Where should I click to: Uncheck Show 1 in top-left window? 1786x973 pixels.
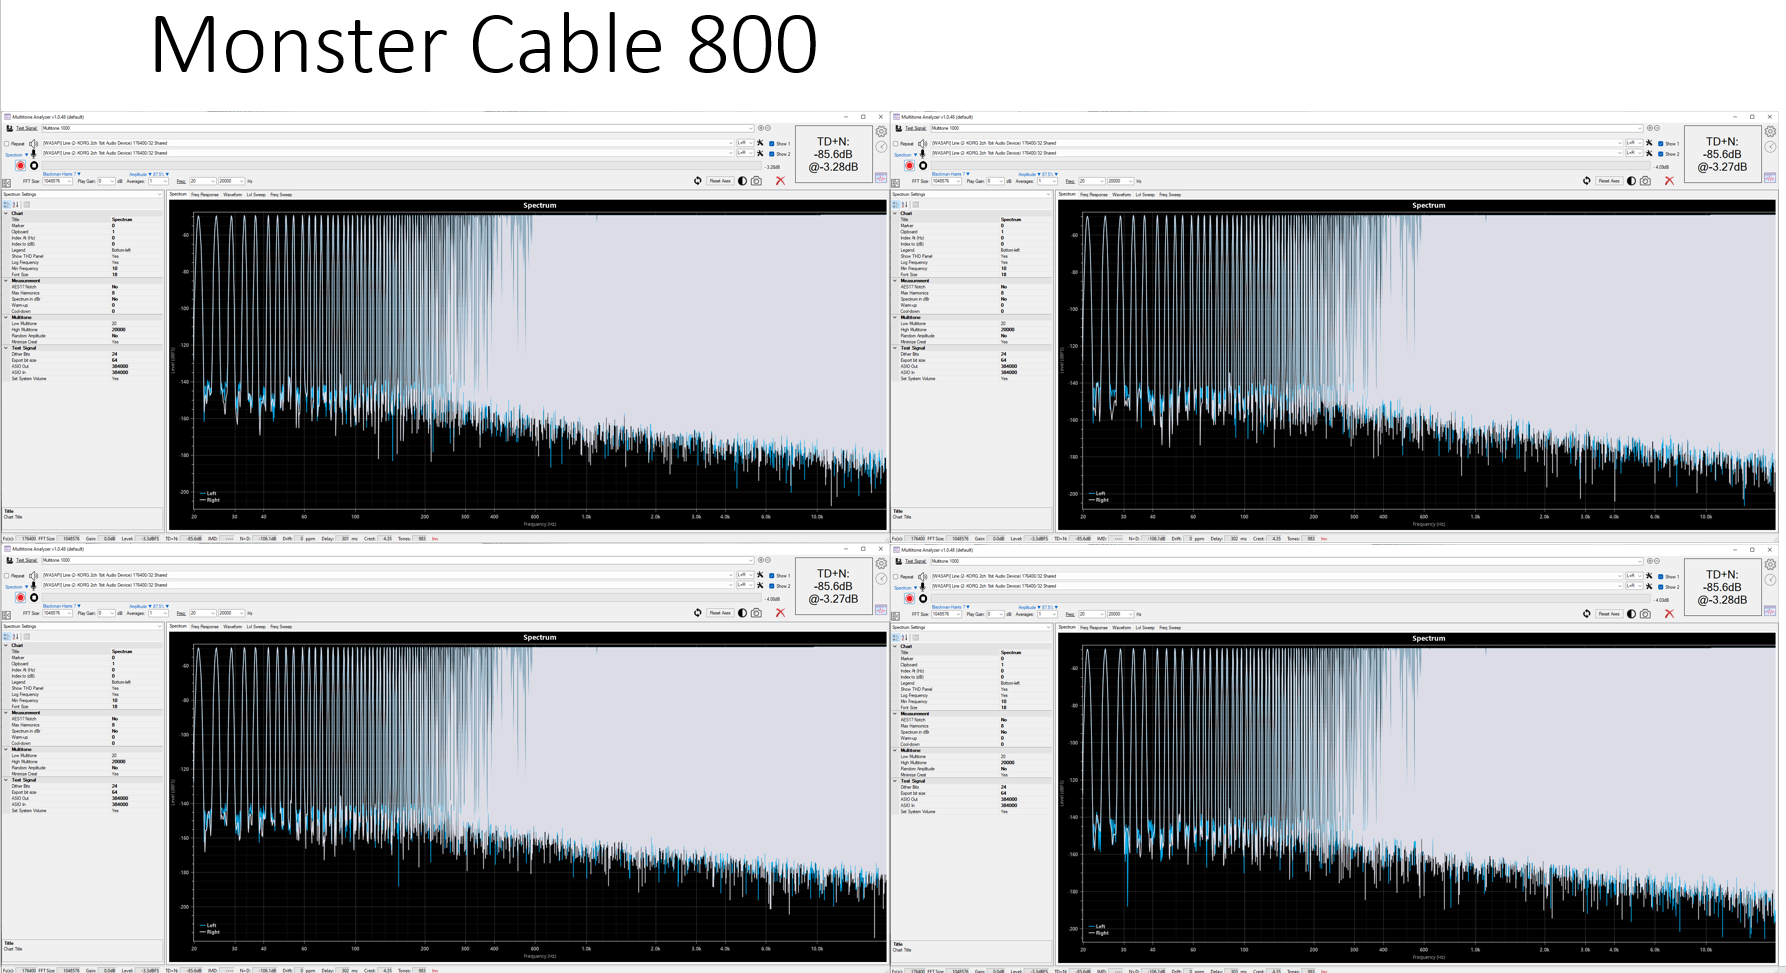tap(771, 144)
